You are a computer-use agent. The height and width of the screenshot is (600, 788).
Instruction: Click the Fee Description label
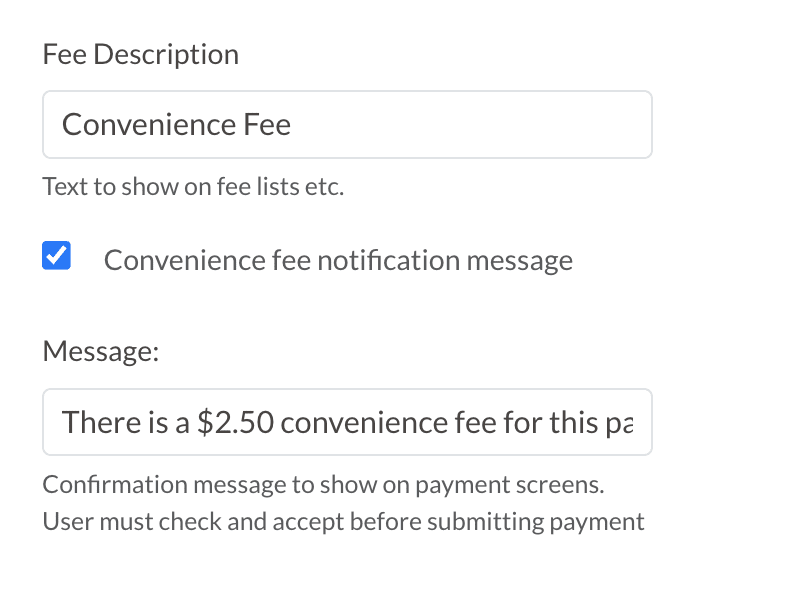(x=140, y=54)
